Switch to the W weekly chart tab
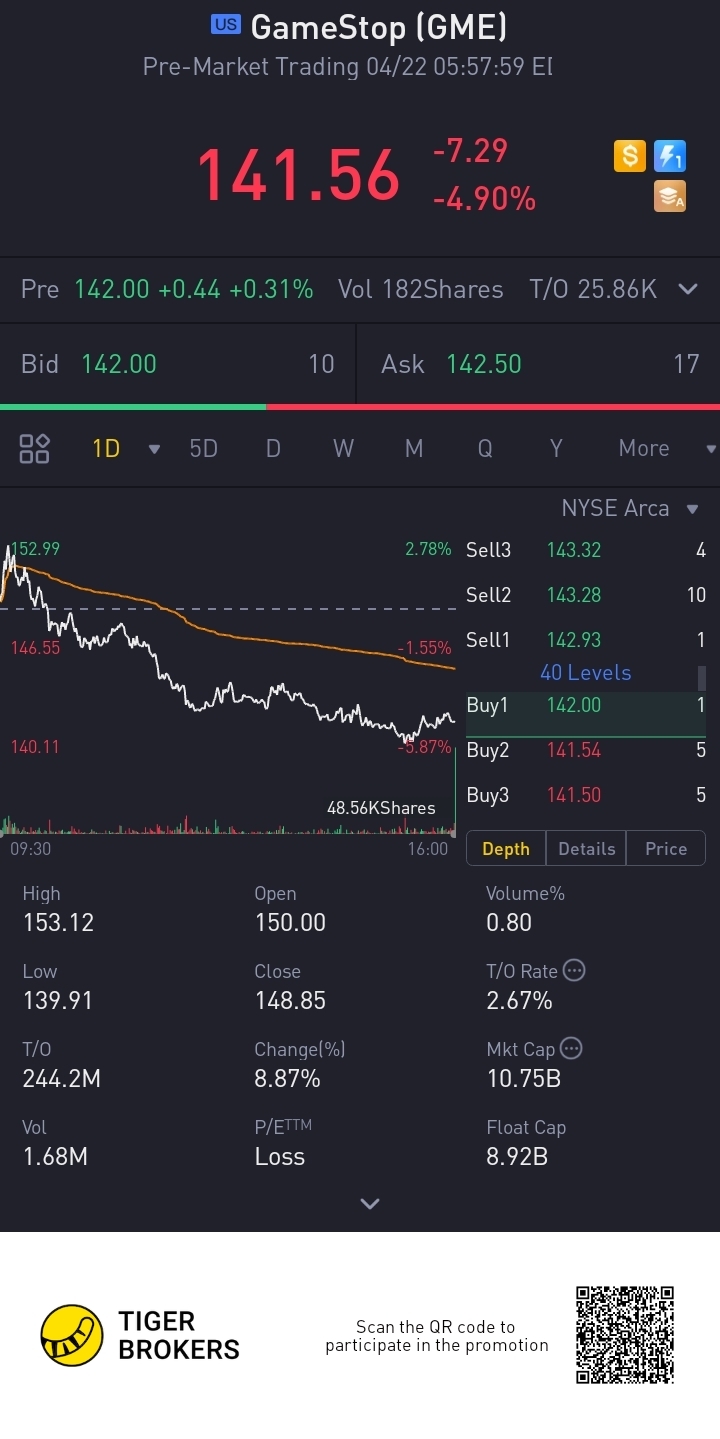Screen dimensions: 720x1439 click(343, 448)
